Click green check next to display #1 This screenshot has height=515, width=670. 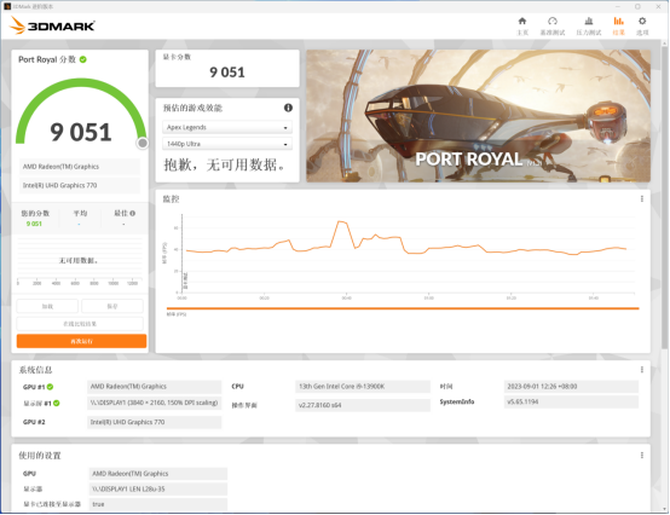pos(56,403)
